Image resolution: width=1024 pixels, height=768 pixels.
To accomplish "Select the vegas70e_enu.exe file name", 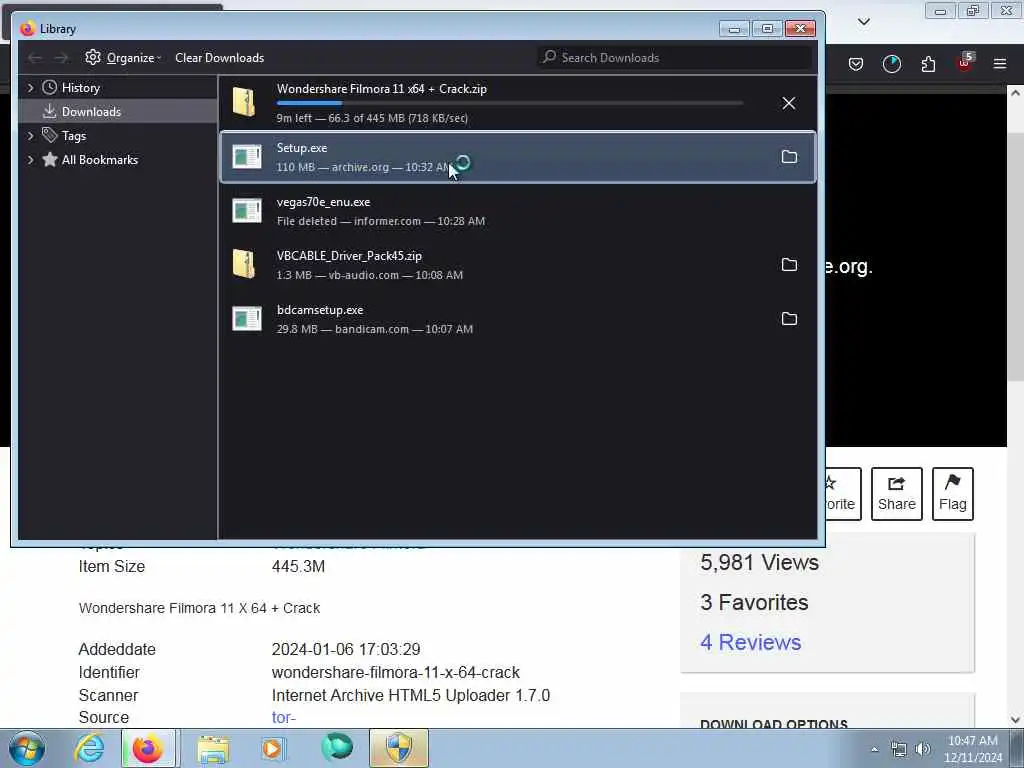I will pos(323,202).
